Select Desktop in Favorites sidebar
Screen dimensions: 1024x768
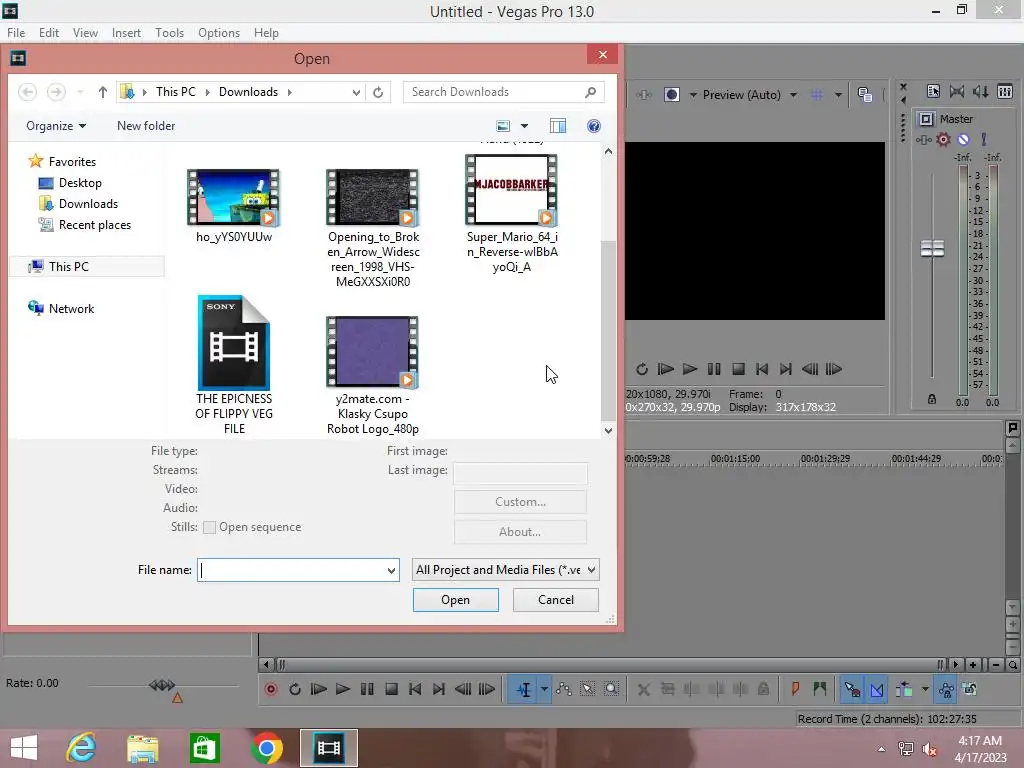(x=80, y=183)
